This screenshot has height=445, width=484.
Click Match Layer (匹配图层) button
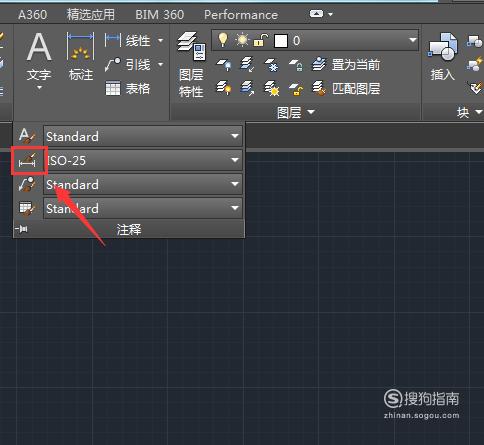point(346,88)
